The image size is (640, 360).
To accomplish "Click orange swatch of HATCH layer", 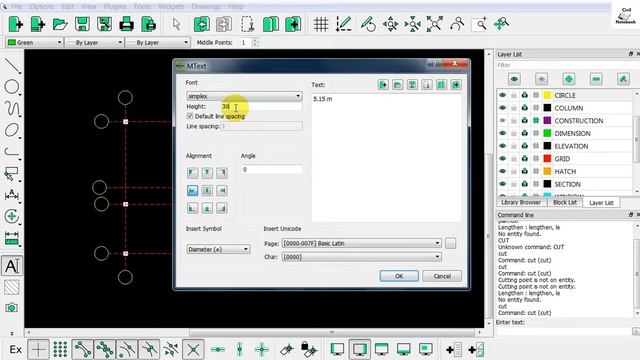I will pyautogui.click(x=547, y=171).
